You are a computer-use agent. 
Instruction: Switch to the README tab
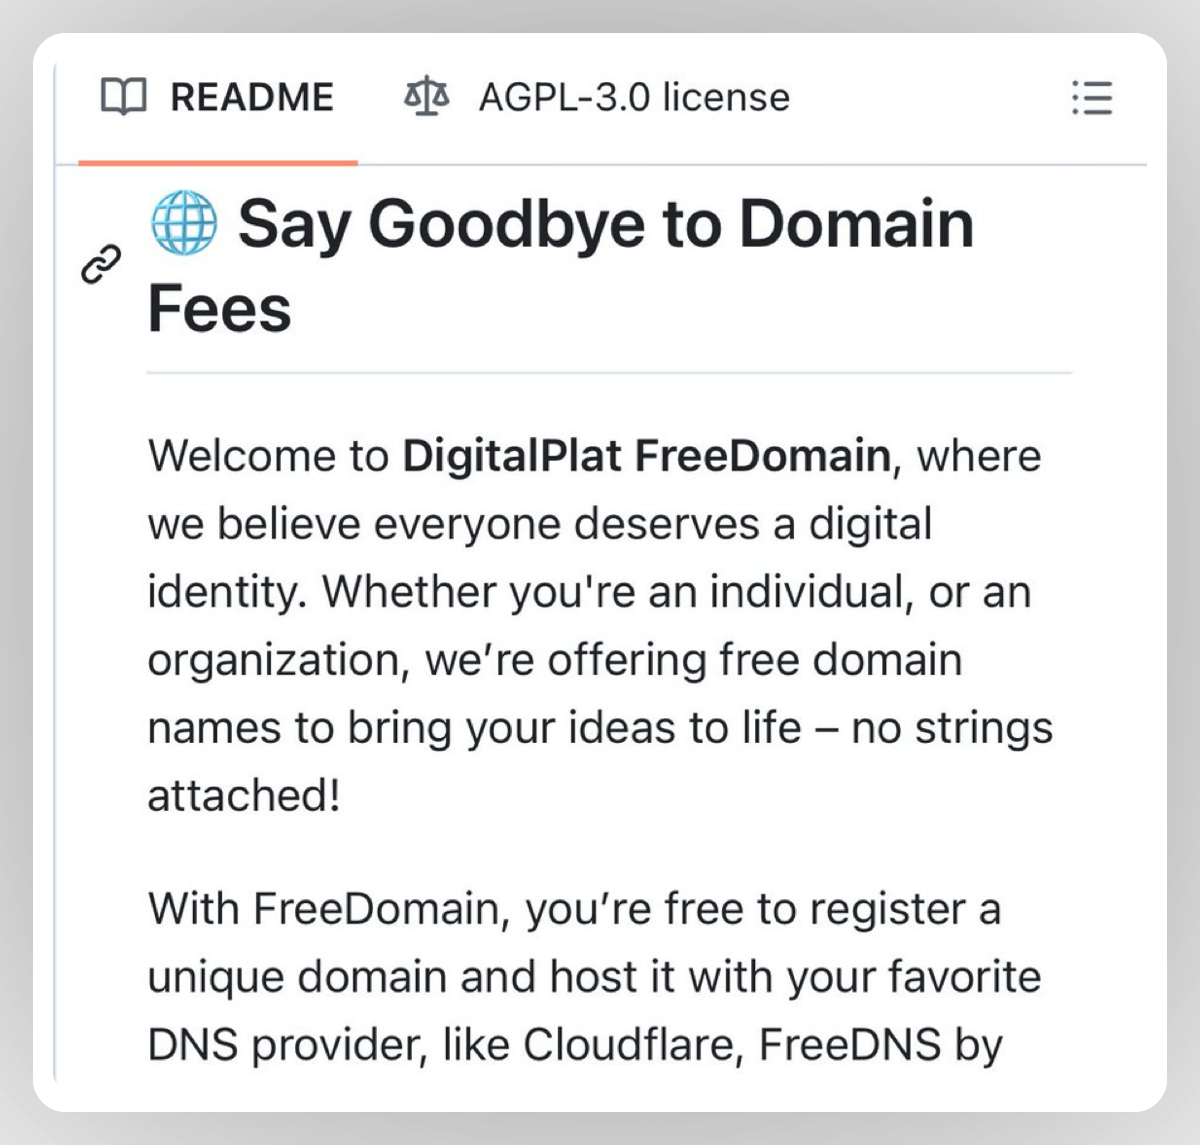(x=251, y=98)
